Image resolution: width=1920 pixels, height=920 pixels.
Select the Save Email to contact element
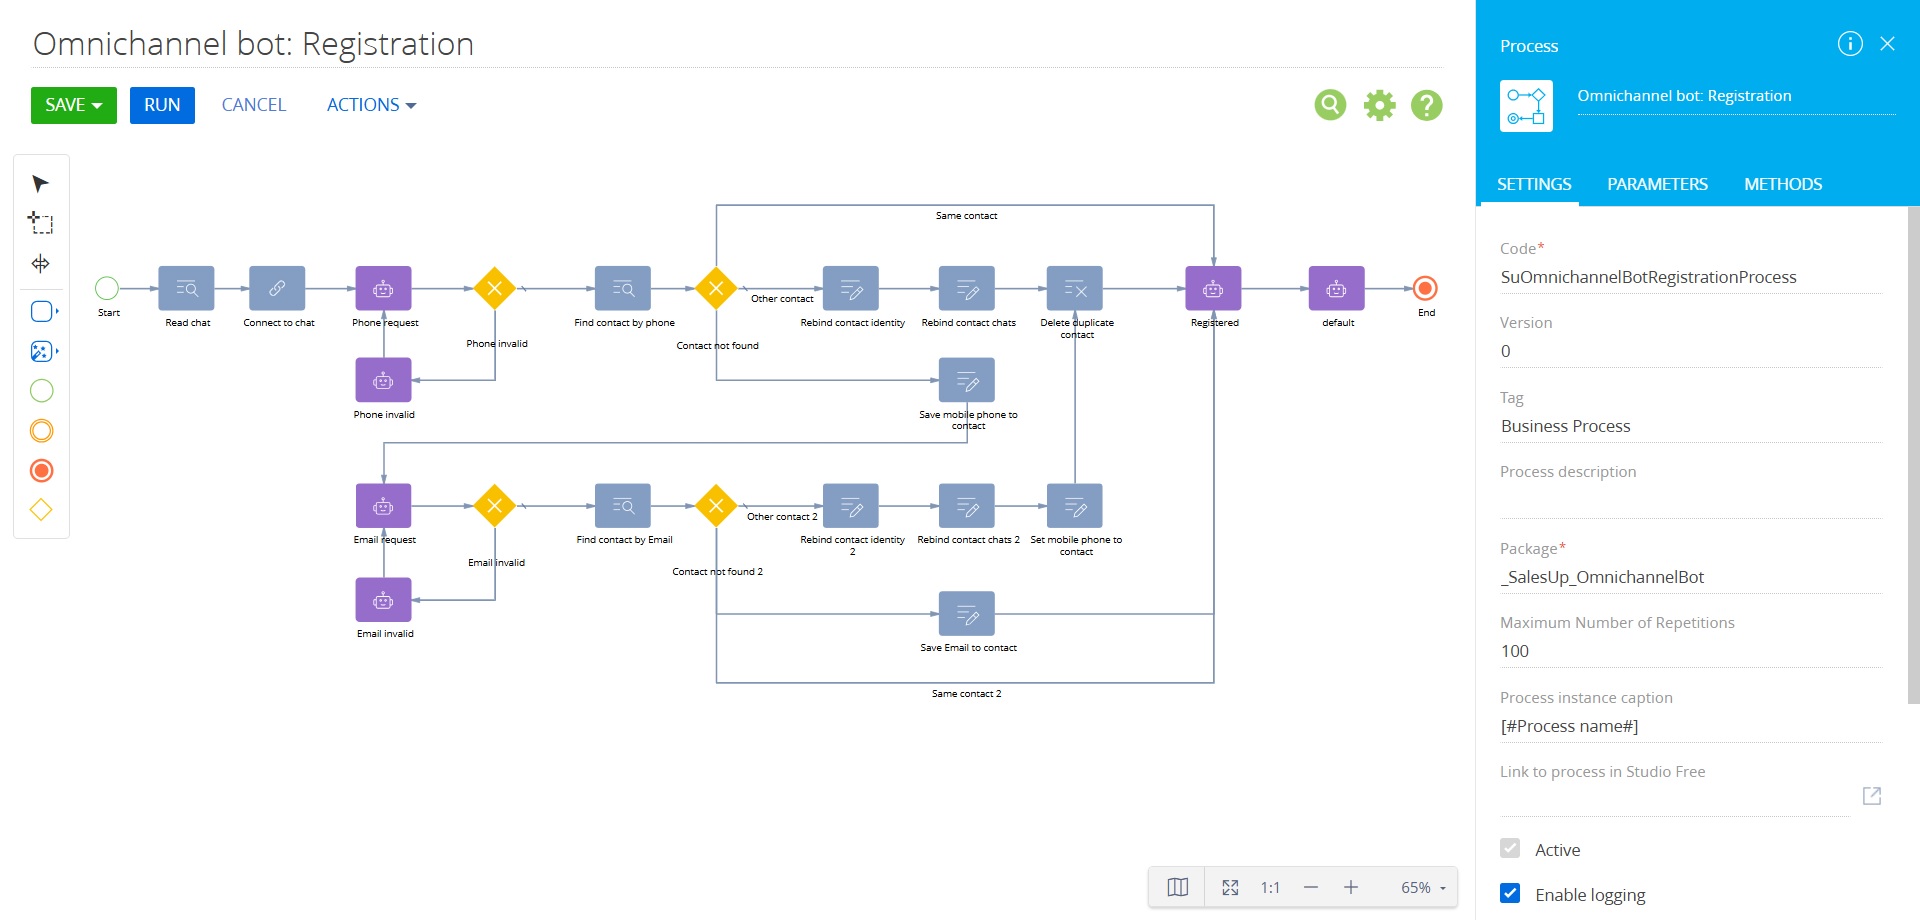(967, 614)
